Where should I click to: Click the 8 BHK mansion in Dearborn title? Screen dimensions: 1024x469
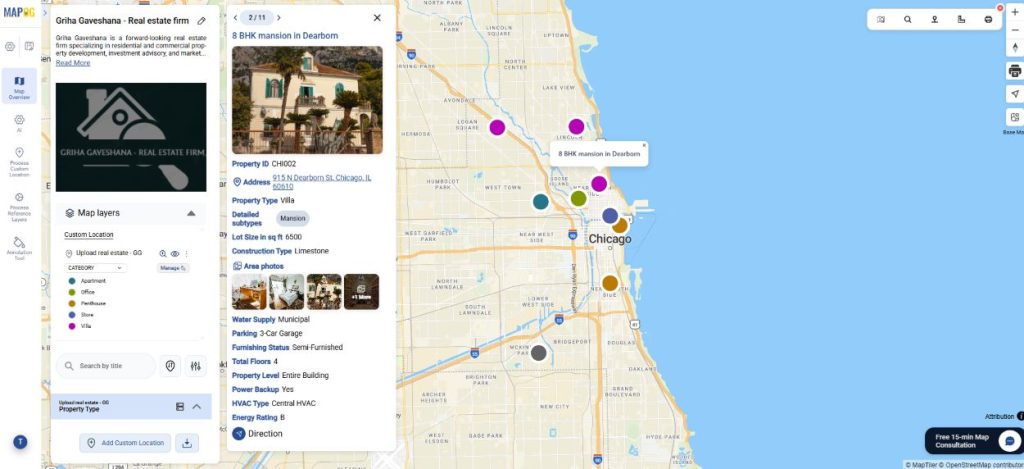tap(285, 36)
